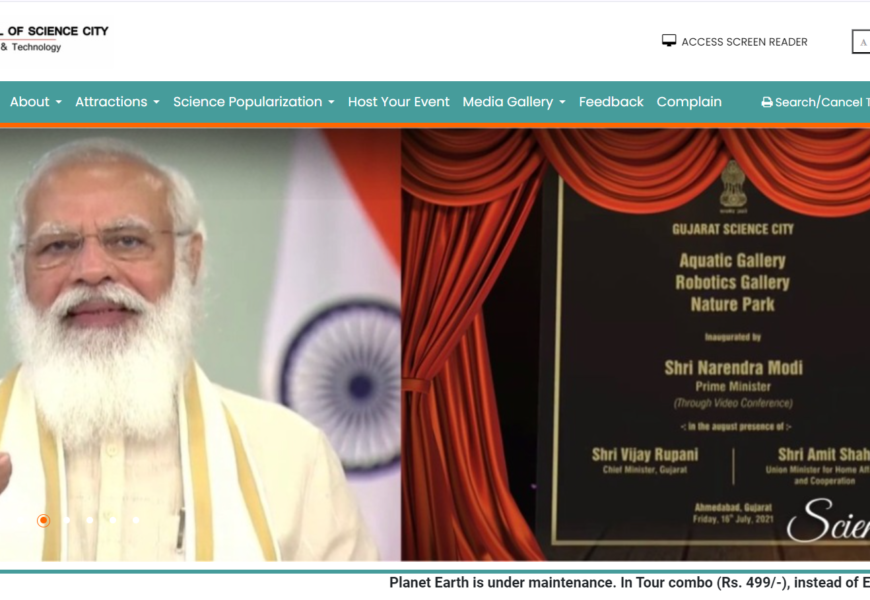Click the Access Screen Reader link

coord(744,42)
